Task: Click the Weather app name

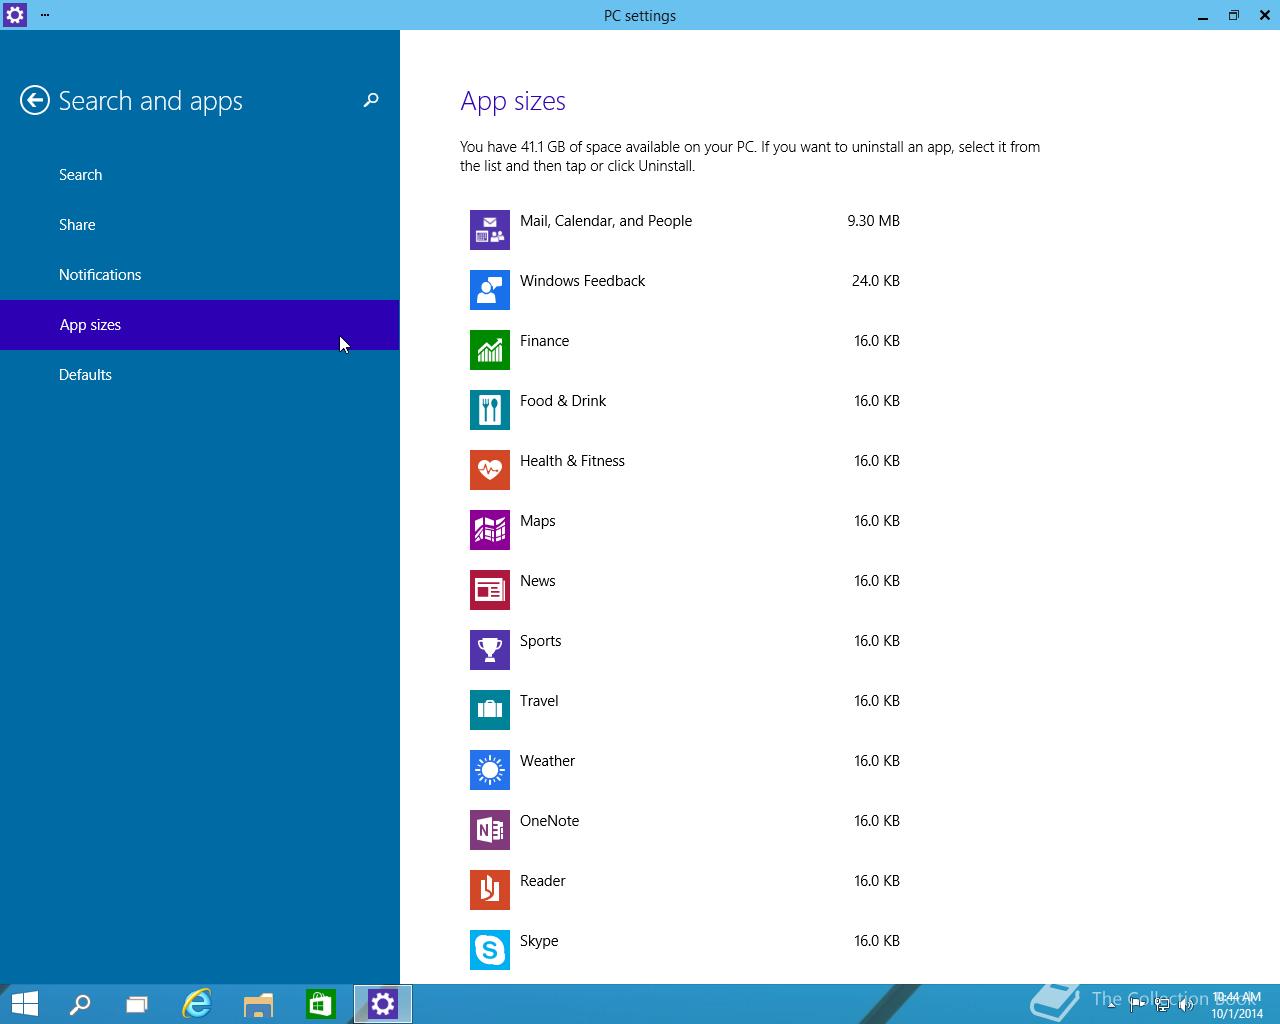Action: (x=547, y=761)
